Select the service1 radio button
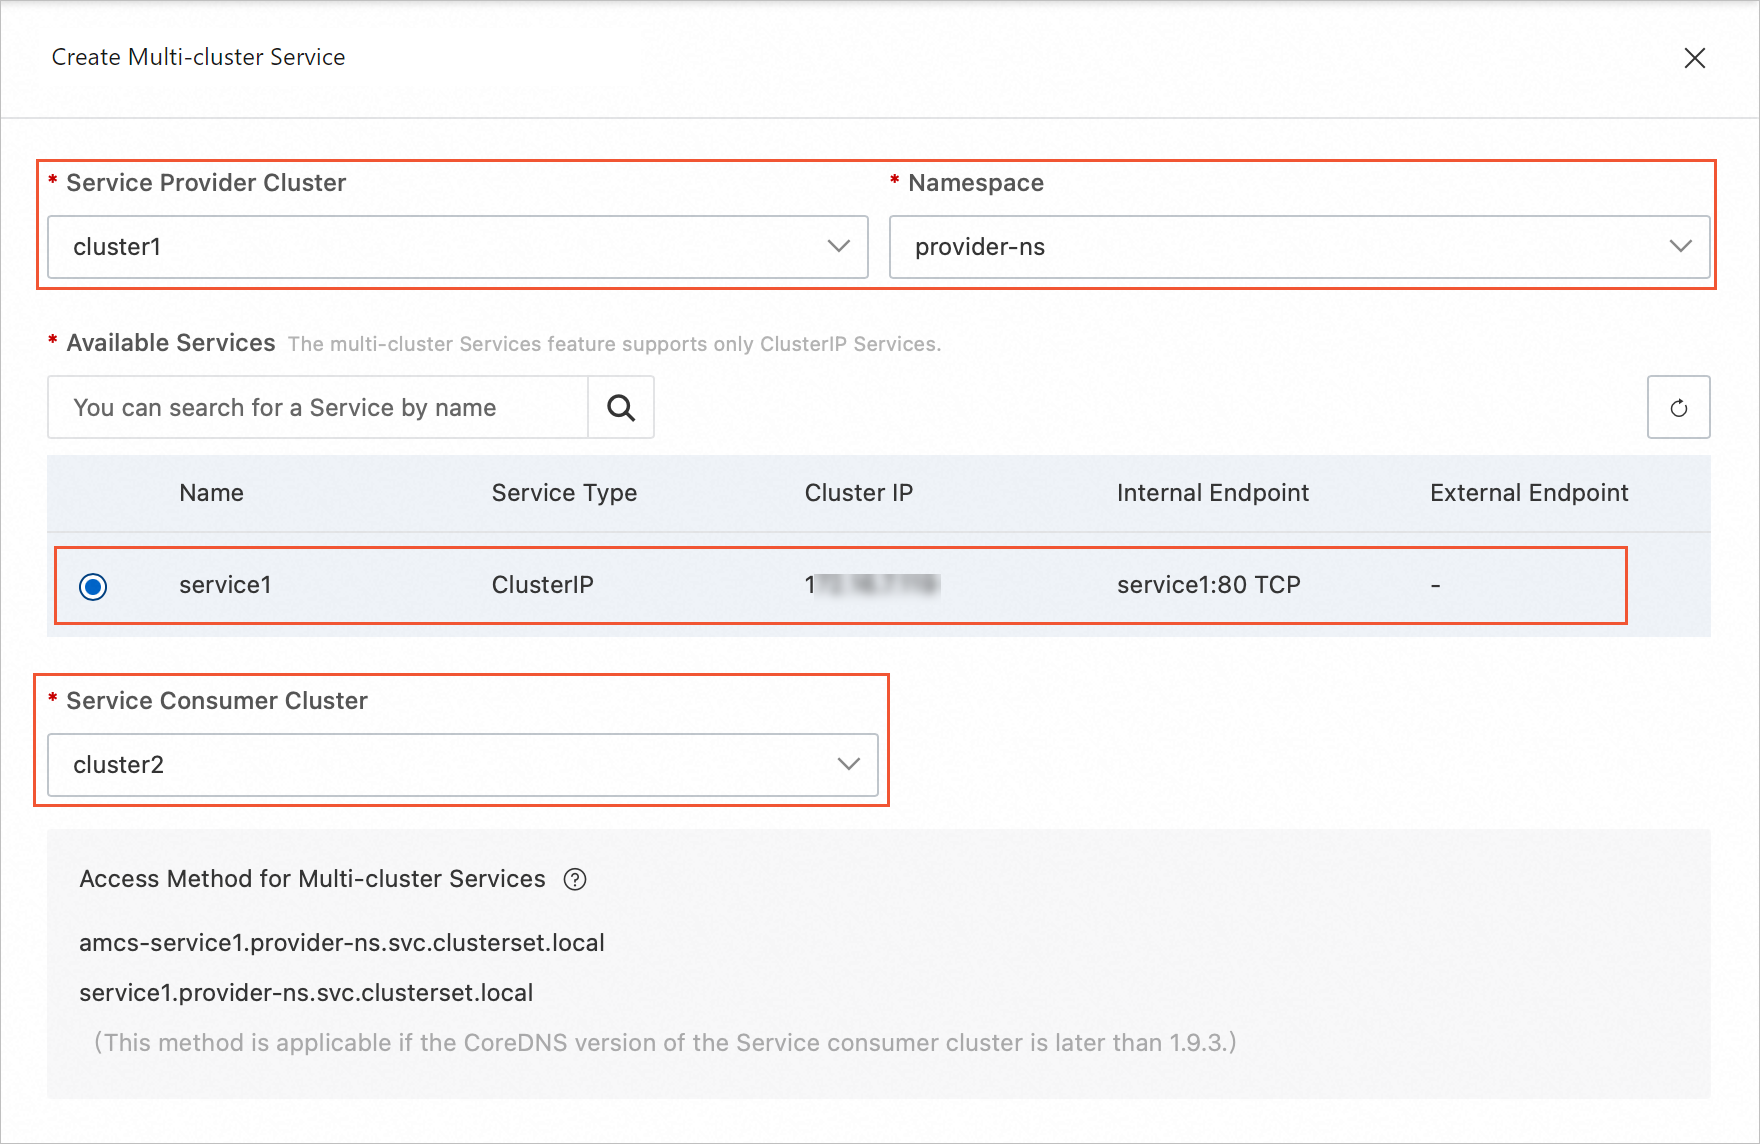 point(93,586)
